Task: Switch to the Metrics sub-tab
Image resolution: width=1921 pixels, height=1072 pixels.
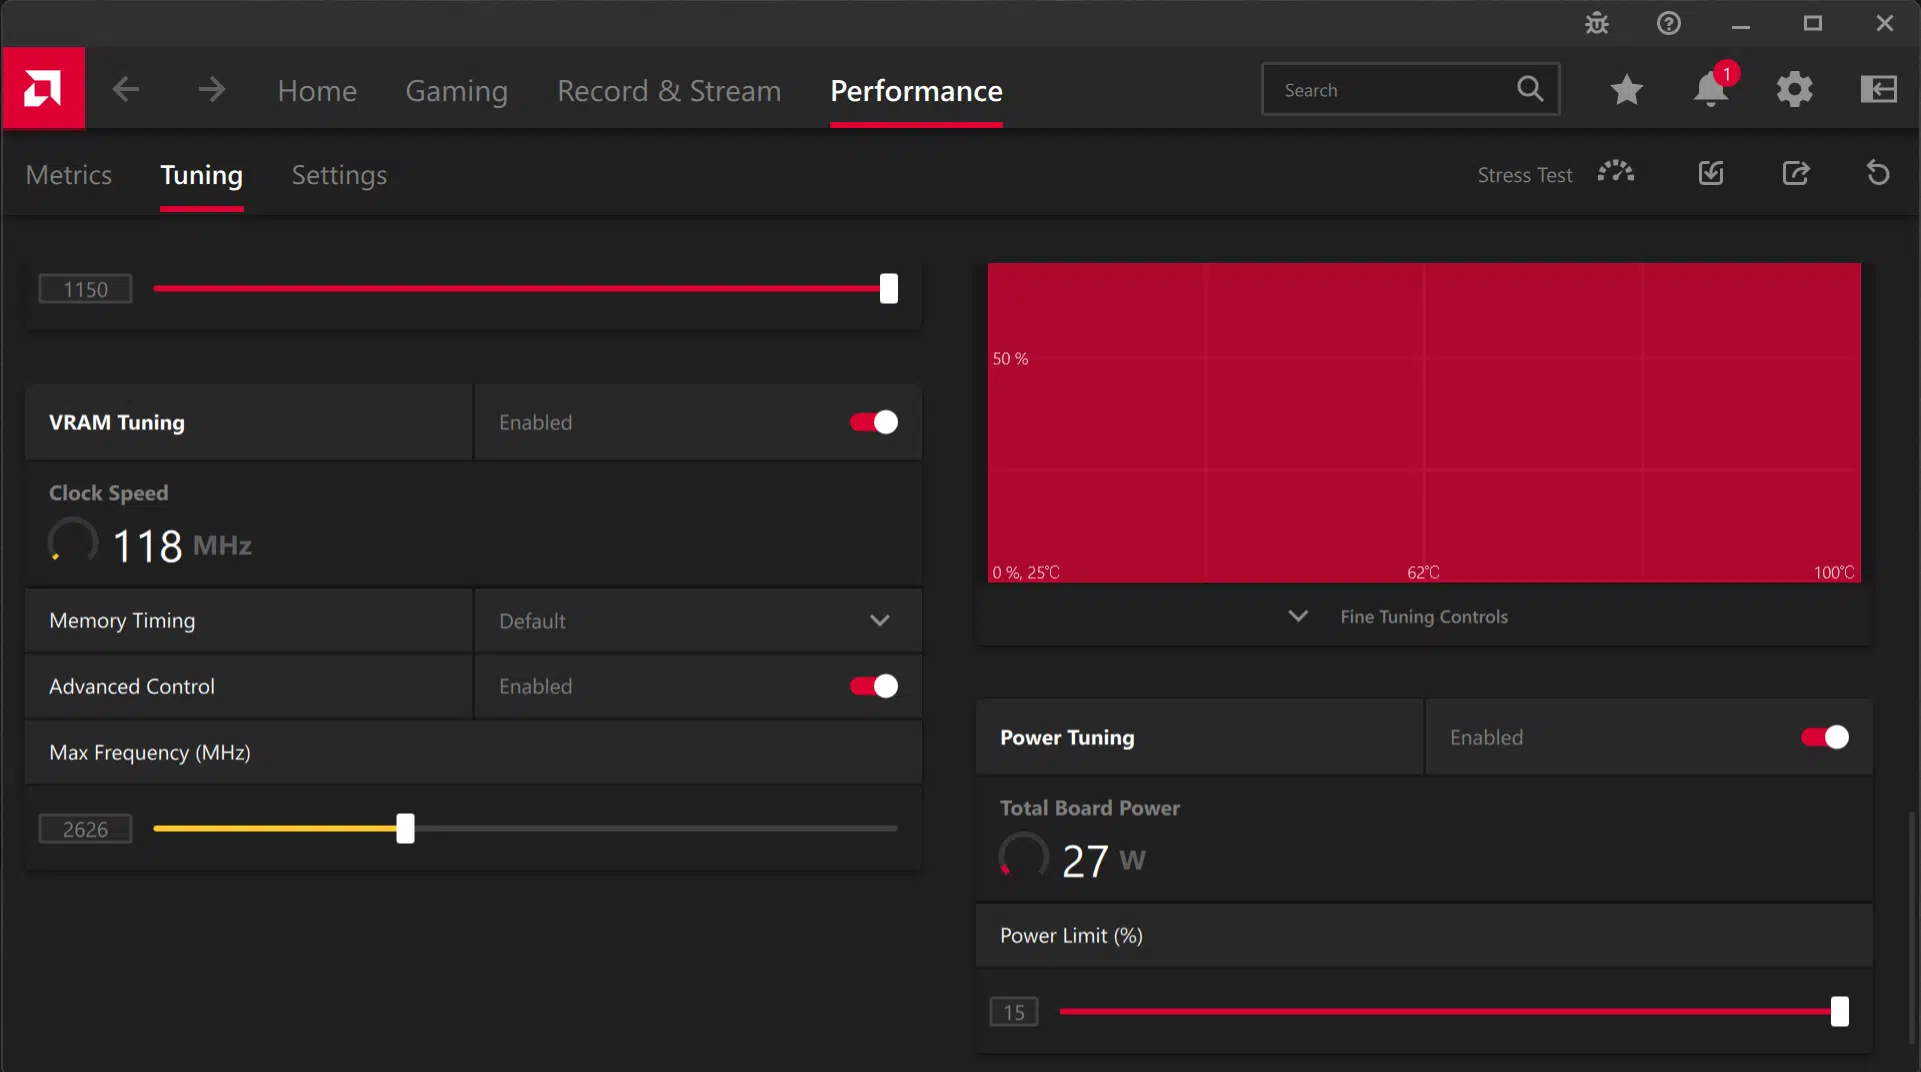Action: click(69, 175)
